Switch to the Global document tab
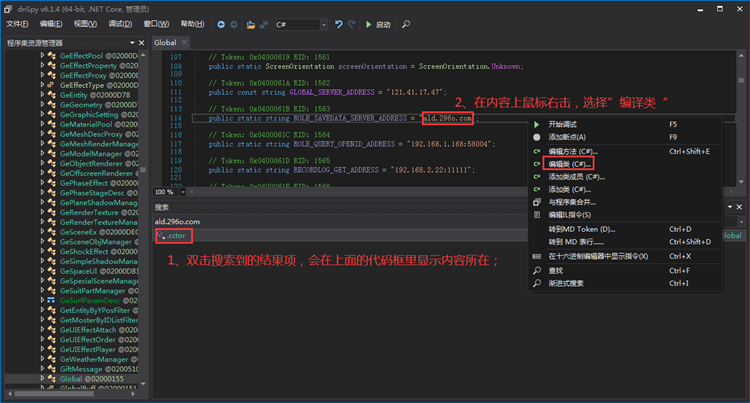 coord(165,43)
